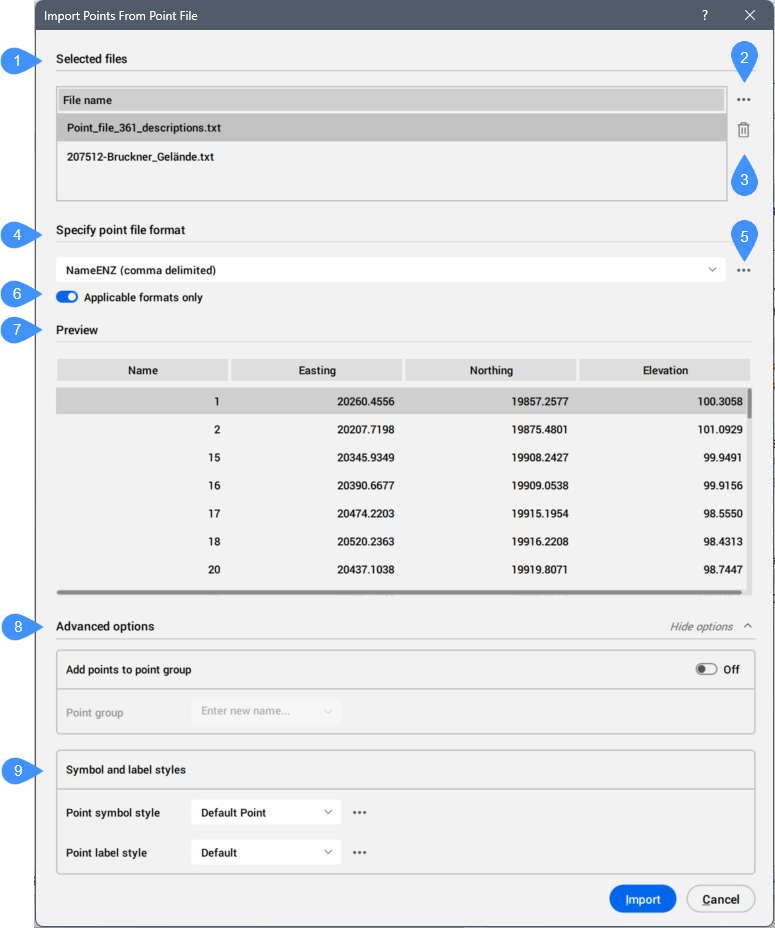Select 207512-Bruckner_Gelände.txt file
Image resolution: width=775 pixels, height=928 pixels.
140,157
